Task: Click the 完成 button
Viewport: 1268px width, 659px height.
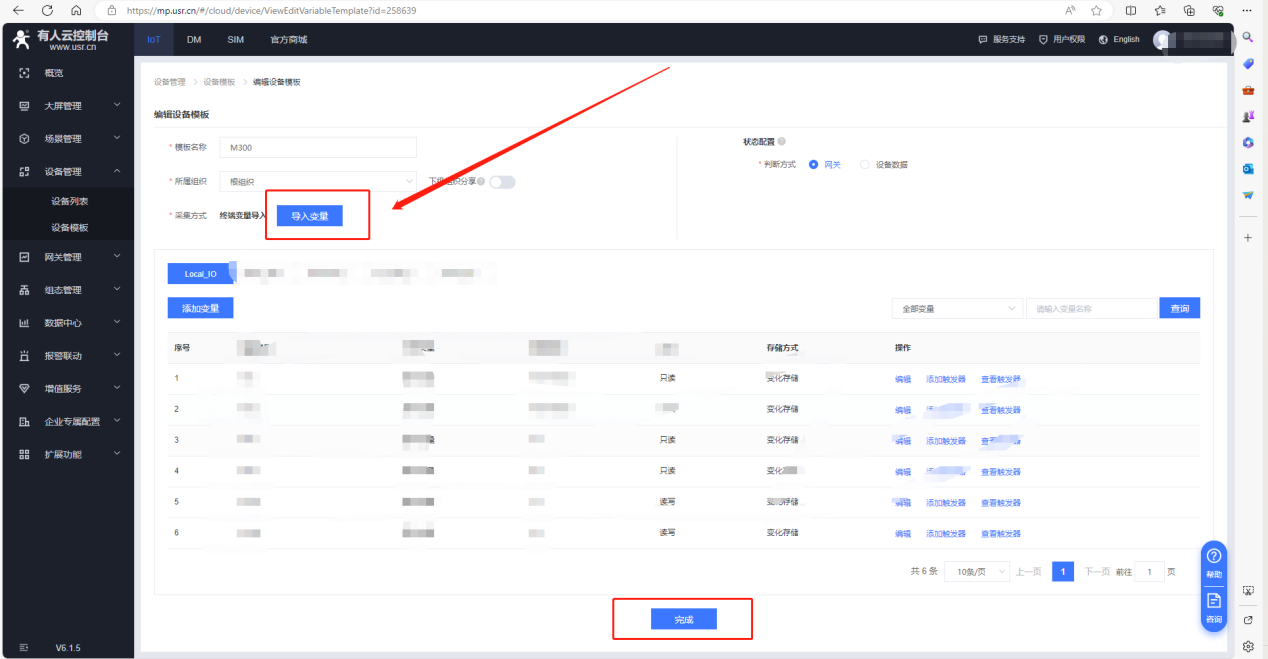Action: coord(683,620)
